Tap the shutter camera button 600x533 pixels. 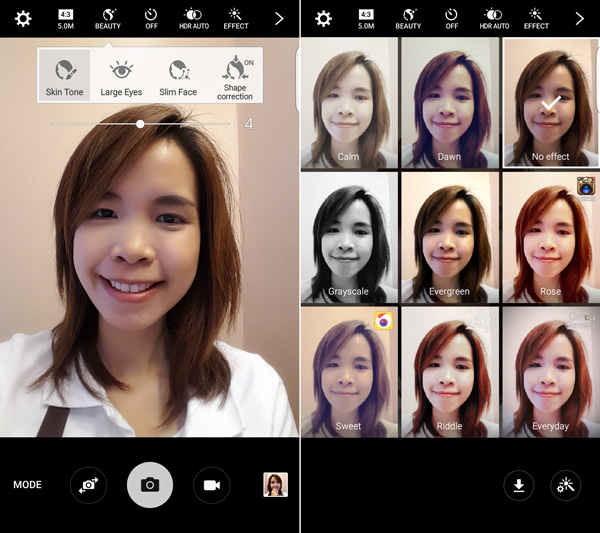(x=150, y=485)
